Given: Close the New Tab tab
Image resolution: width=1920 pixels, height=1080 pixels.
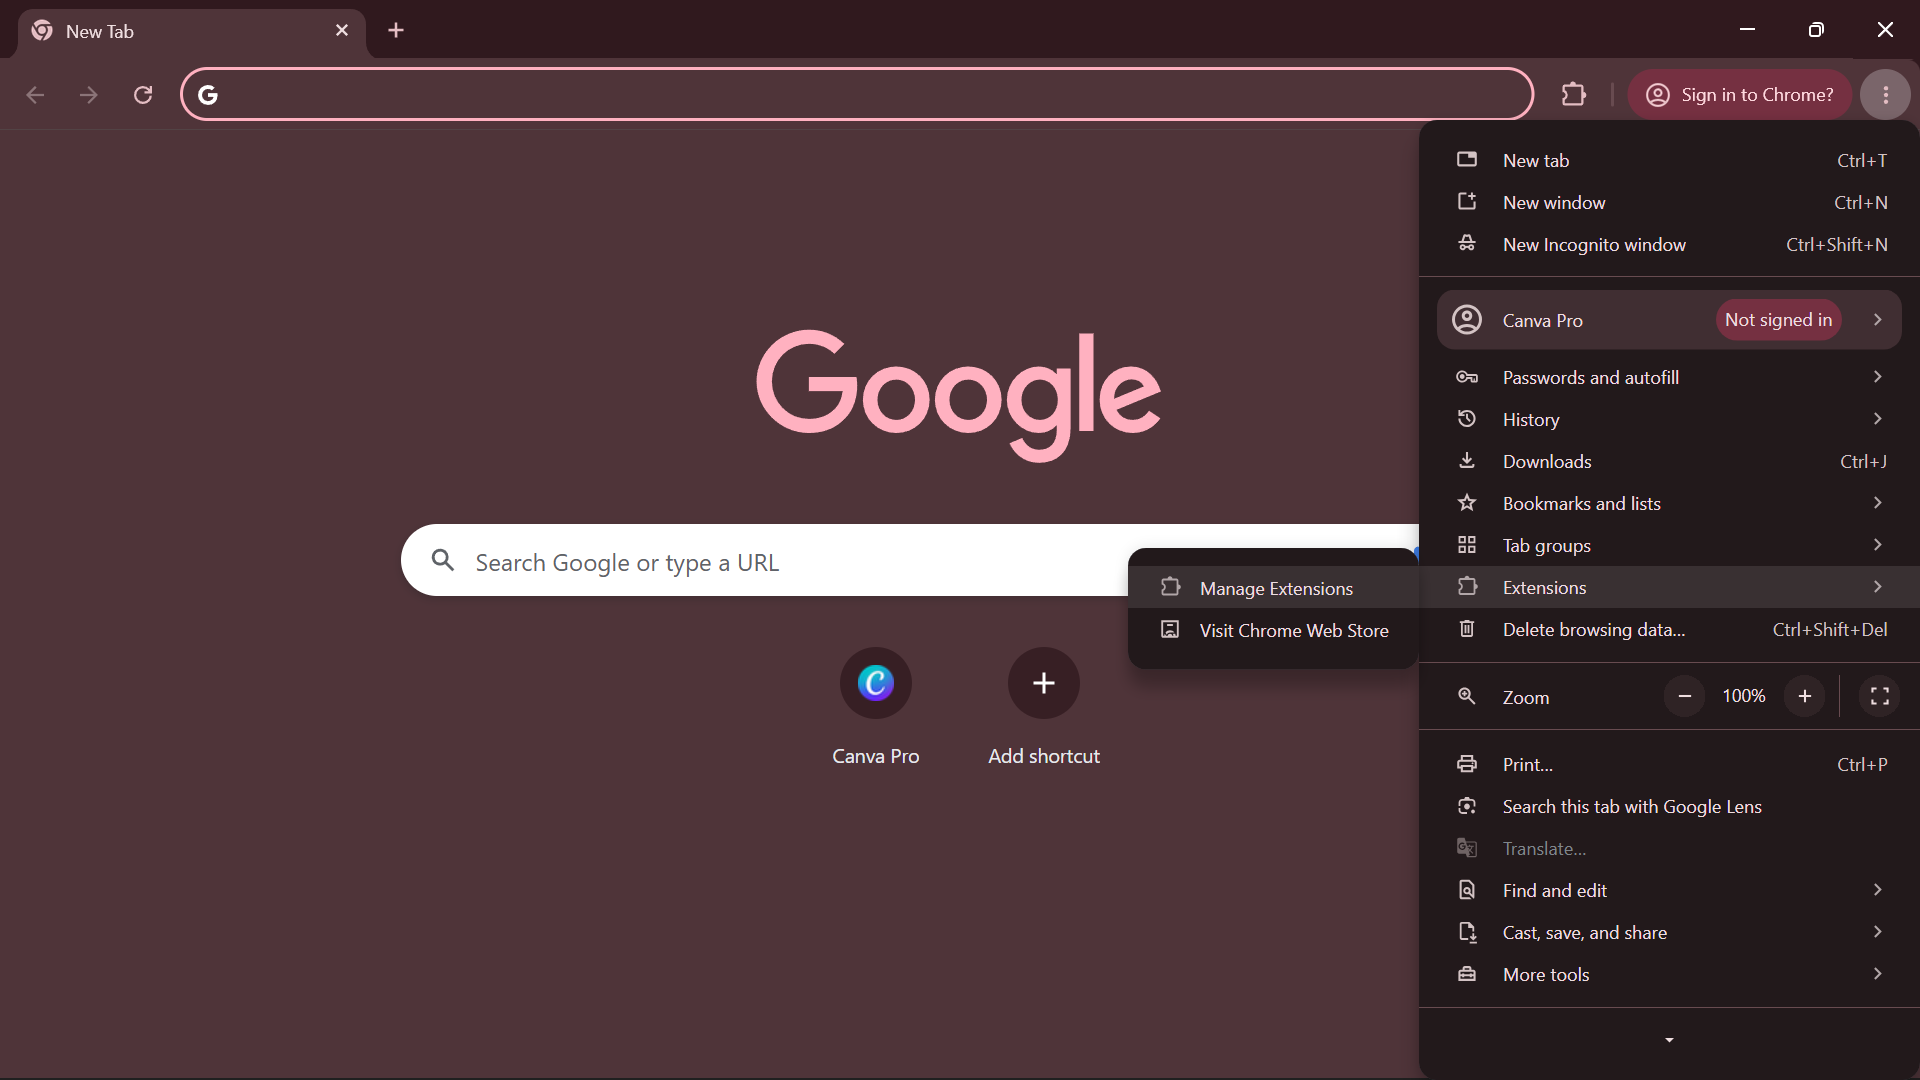Looking at the screenshot, I should point(342,30).
